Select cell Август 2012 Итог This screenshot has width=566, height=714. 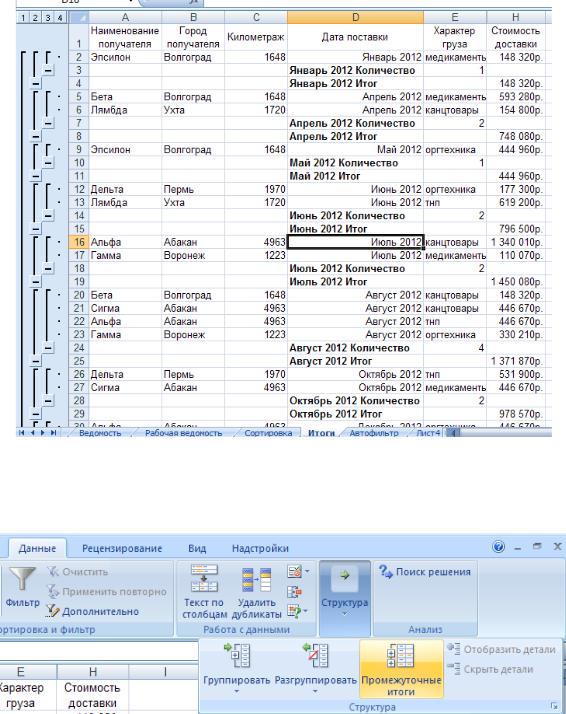click(355, 361)
